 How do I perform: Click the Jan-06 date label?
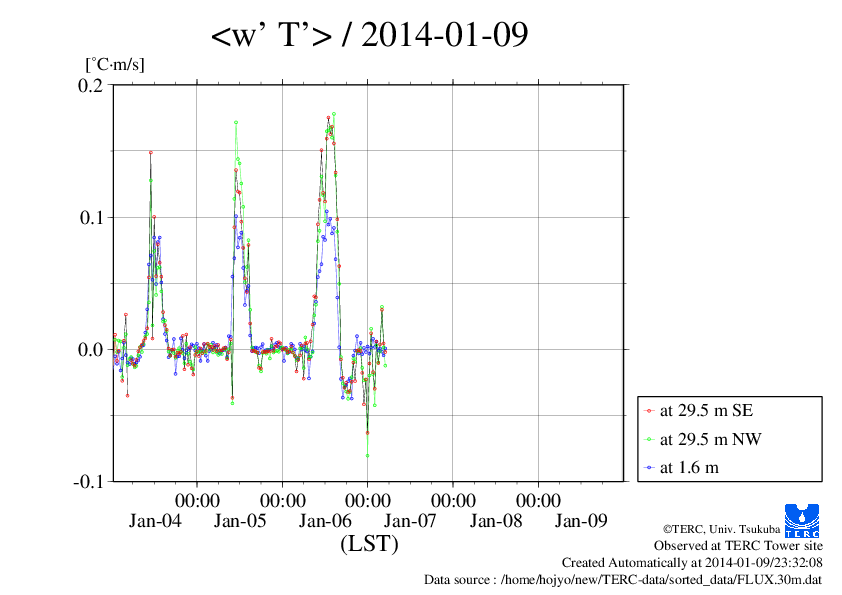coord(325,520)
